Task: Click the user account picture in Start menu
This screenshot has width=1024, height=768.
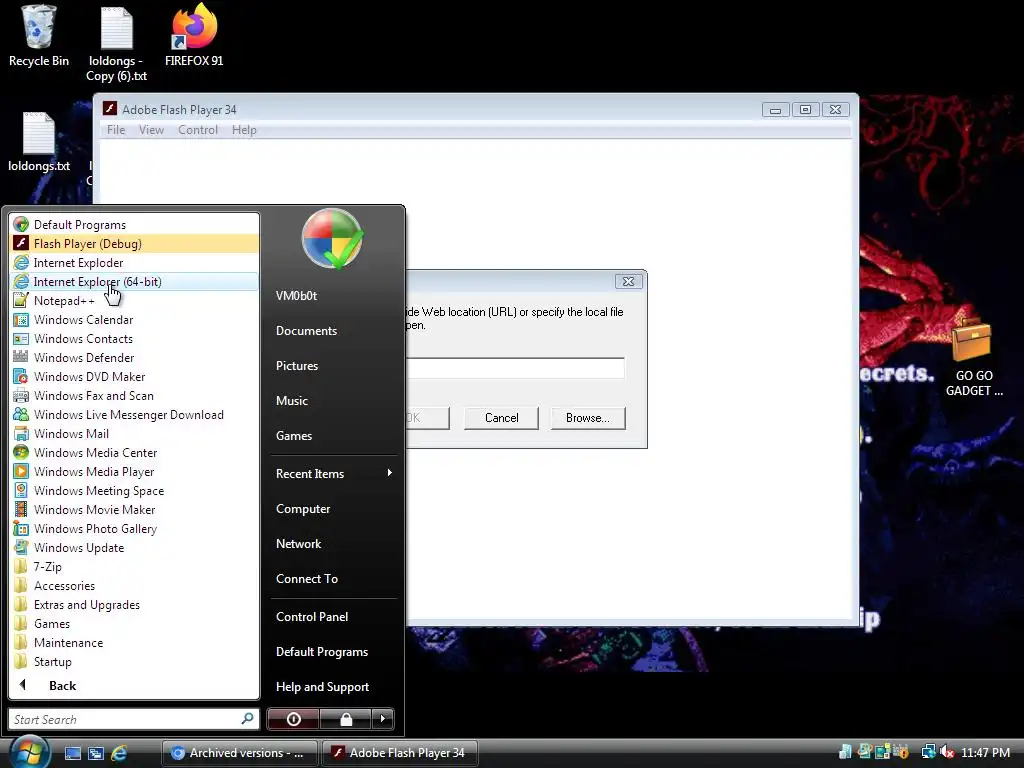Action: coord(332,238)
